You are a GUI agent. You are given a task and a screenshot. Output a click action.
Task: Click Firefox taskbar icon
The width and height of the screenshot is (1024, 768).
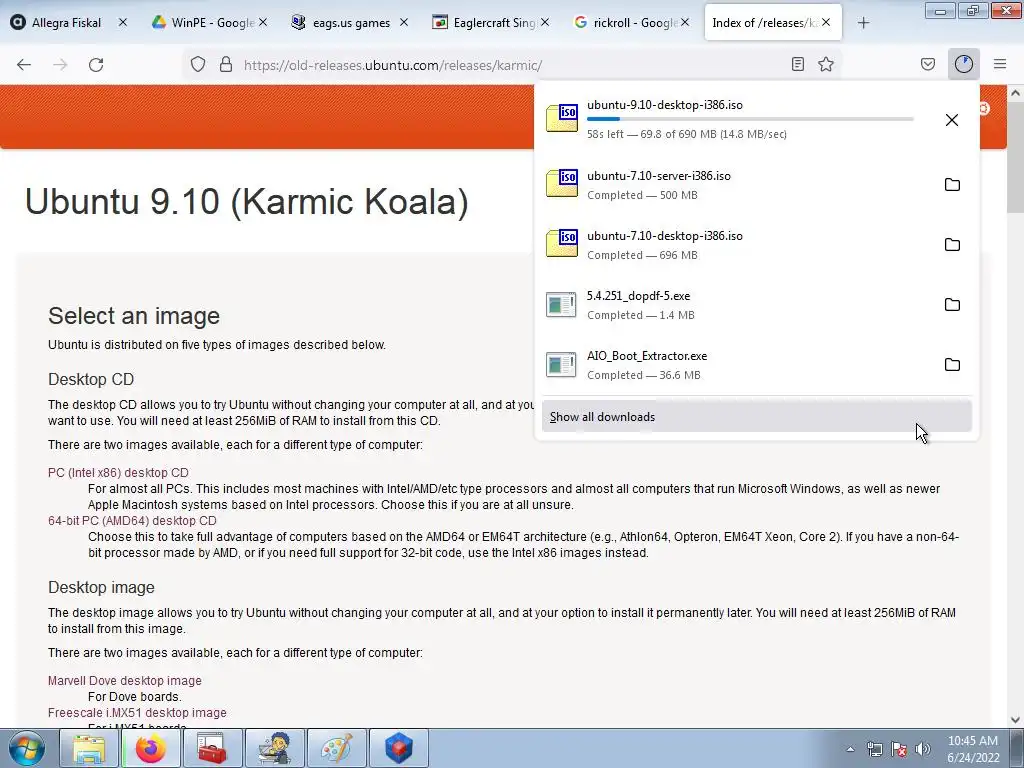[151, 748]
